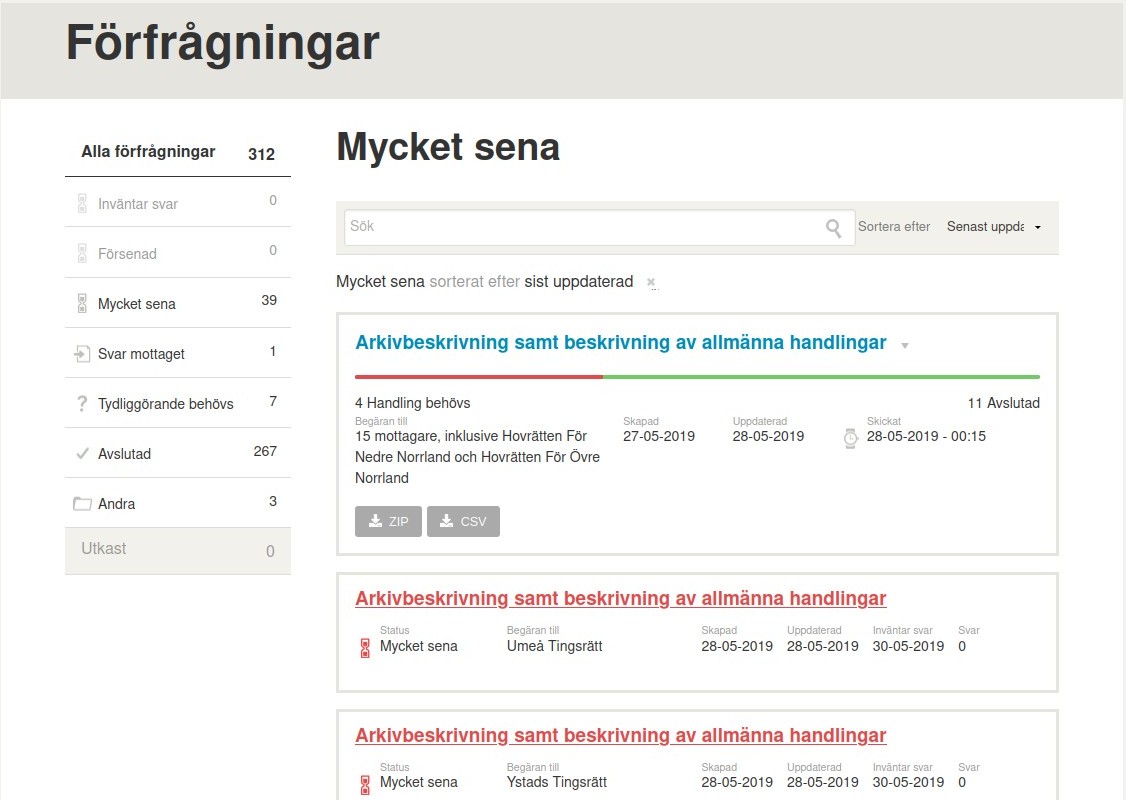This screenshot has height=800, width=1126.
Task: Download the ZIP archive
Action: tap(388, 521)
